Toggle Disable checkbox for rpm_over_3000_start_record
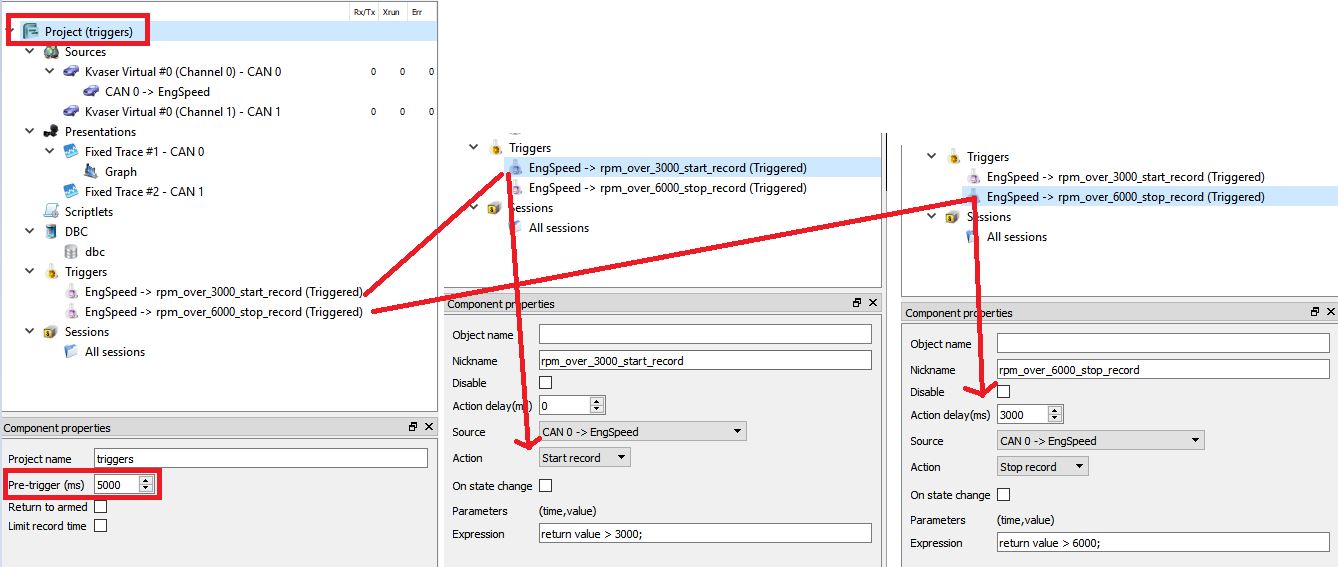Viewport: 1338px width, 567px height. tap(545, 383)
